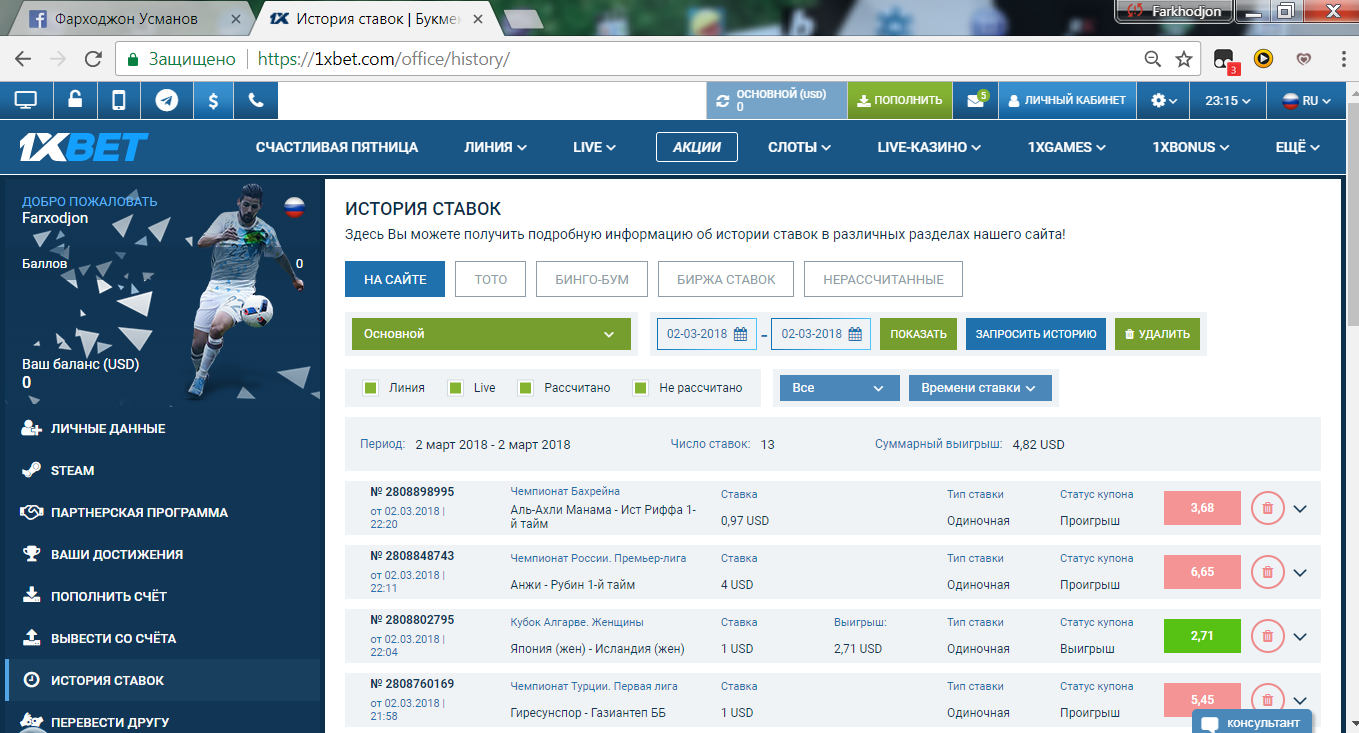Select the НА САЙТЕ tab
The width and height of the screenshot is (1359, 733).
(x=395, y=280)
